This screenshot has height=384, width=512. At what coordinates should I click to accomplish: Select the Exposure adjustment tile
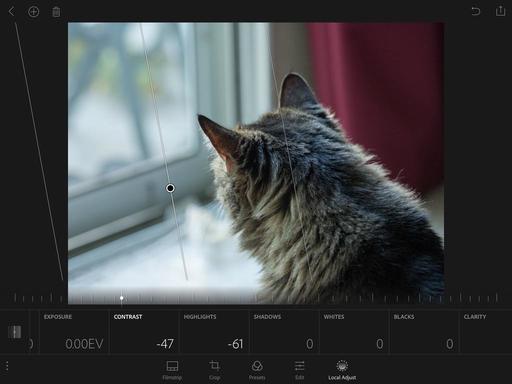[x=74, y=332]
